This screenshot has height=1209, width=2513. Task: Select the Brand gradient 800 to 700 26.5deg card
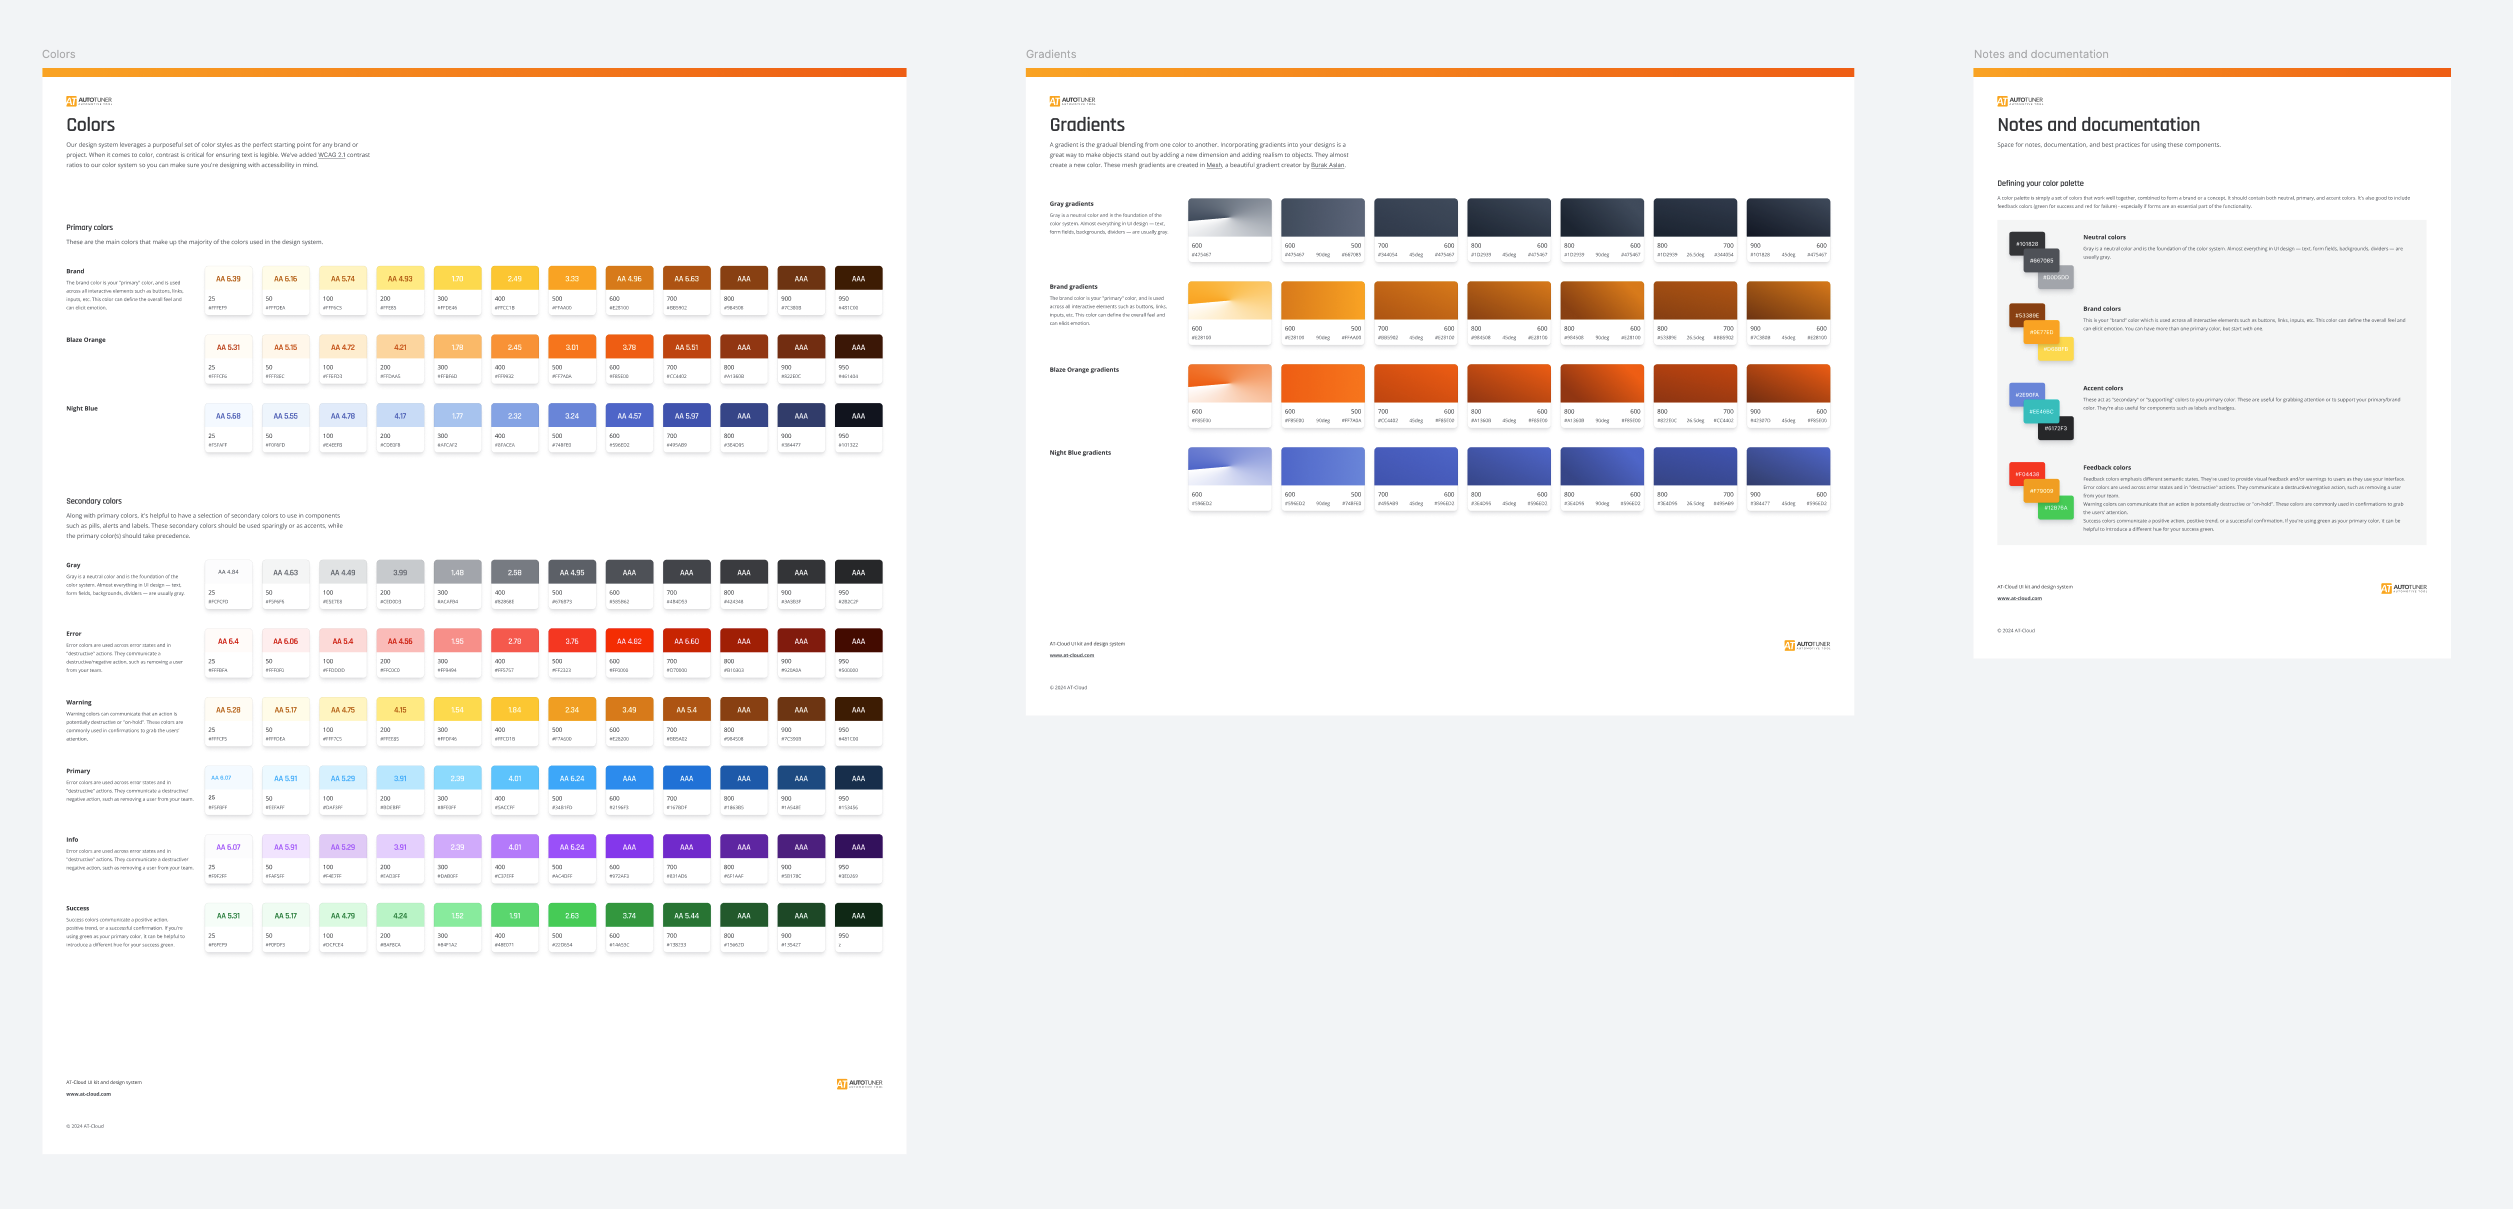coord(1695,313)
